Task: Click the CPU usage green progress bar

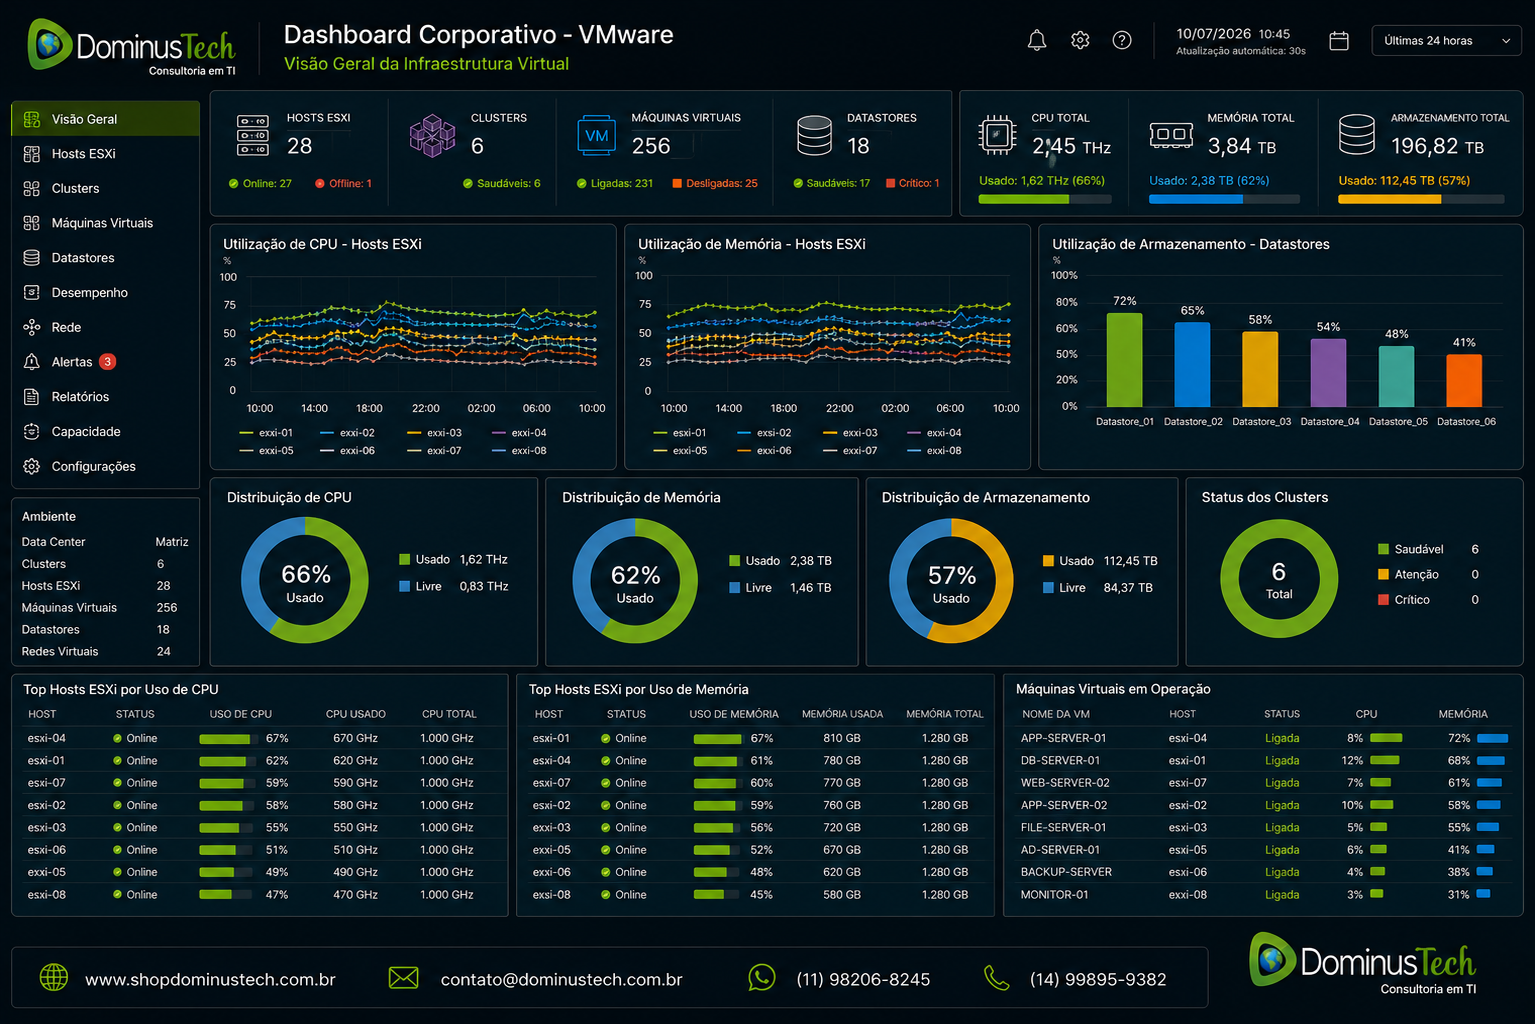Action: [1045, 199]
